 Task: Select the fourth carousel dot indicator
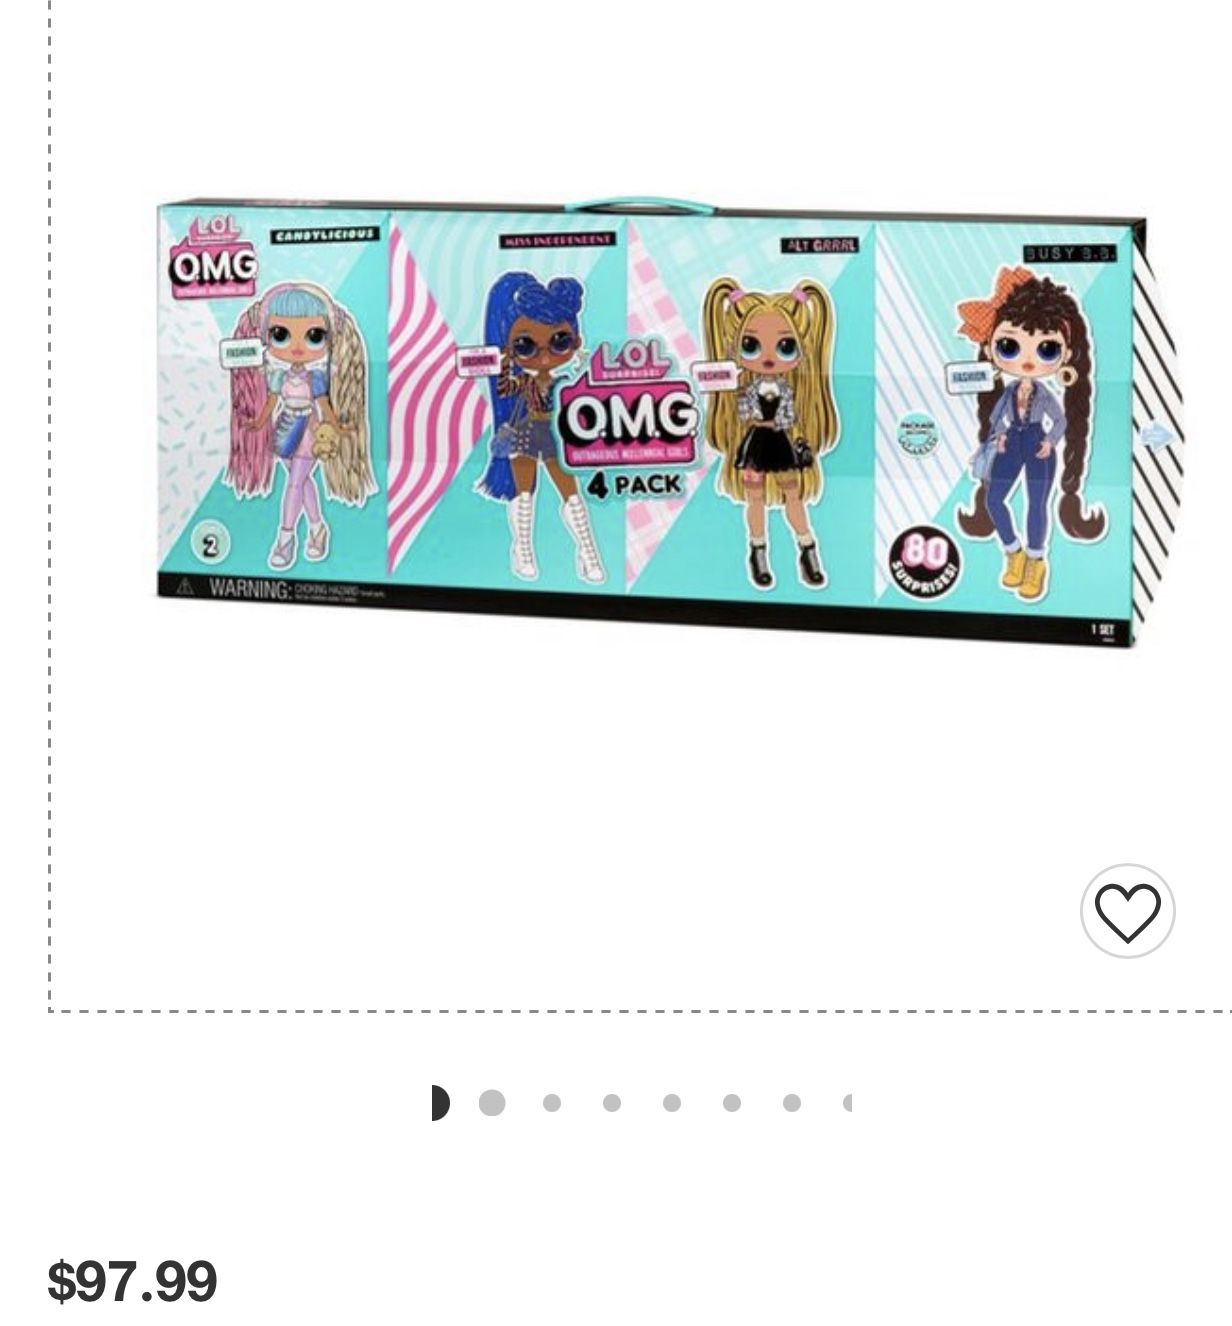(612, 1103)
